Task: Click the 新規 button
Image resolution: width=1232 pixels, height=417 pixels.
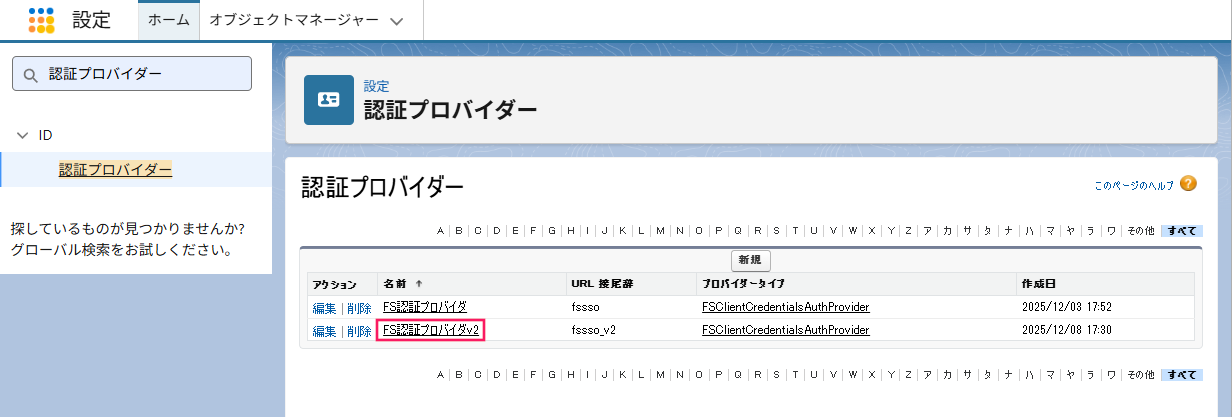Action: point(751,260)
